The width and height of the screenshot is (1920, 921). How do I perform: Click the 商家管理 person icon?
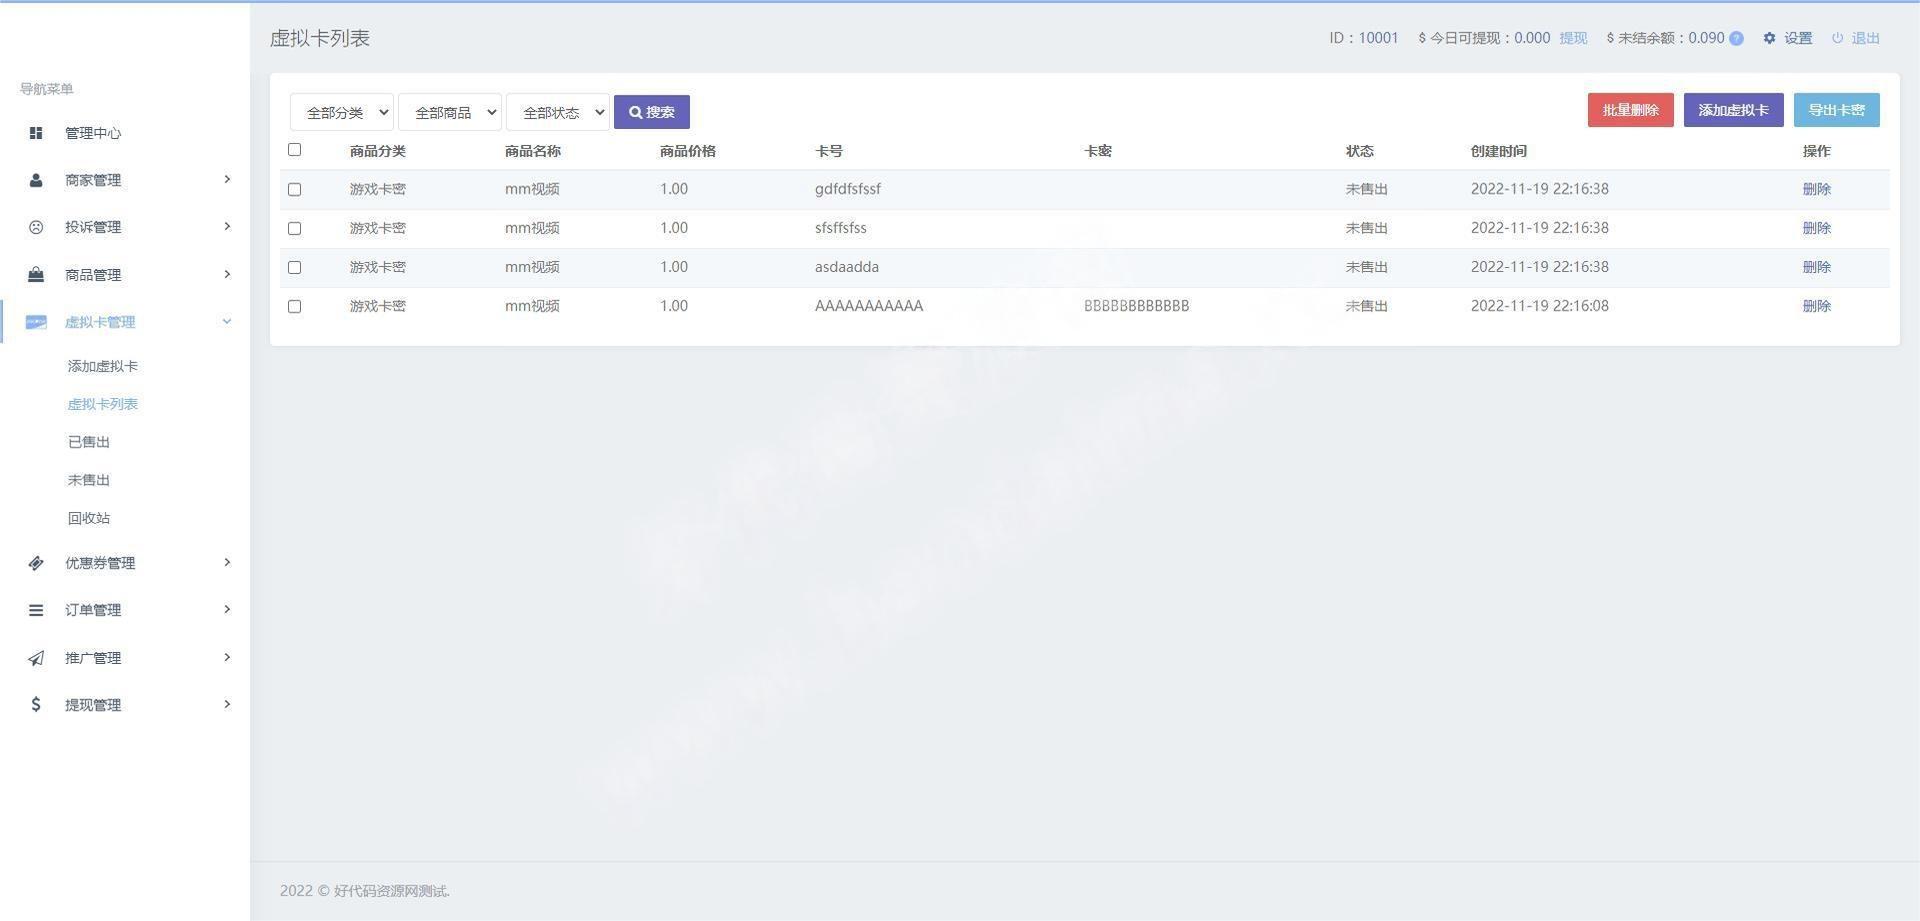(x=36, y=180)
